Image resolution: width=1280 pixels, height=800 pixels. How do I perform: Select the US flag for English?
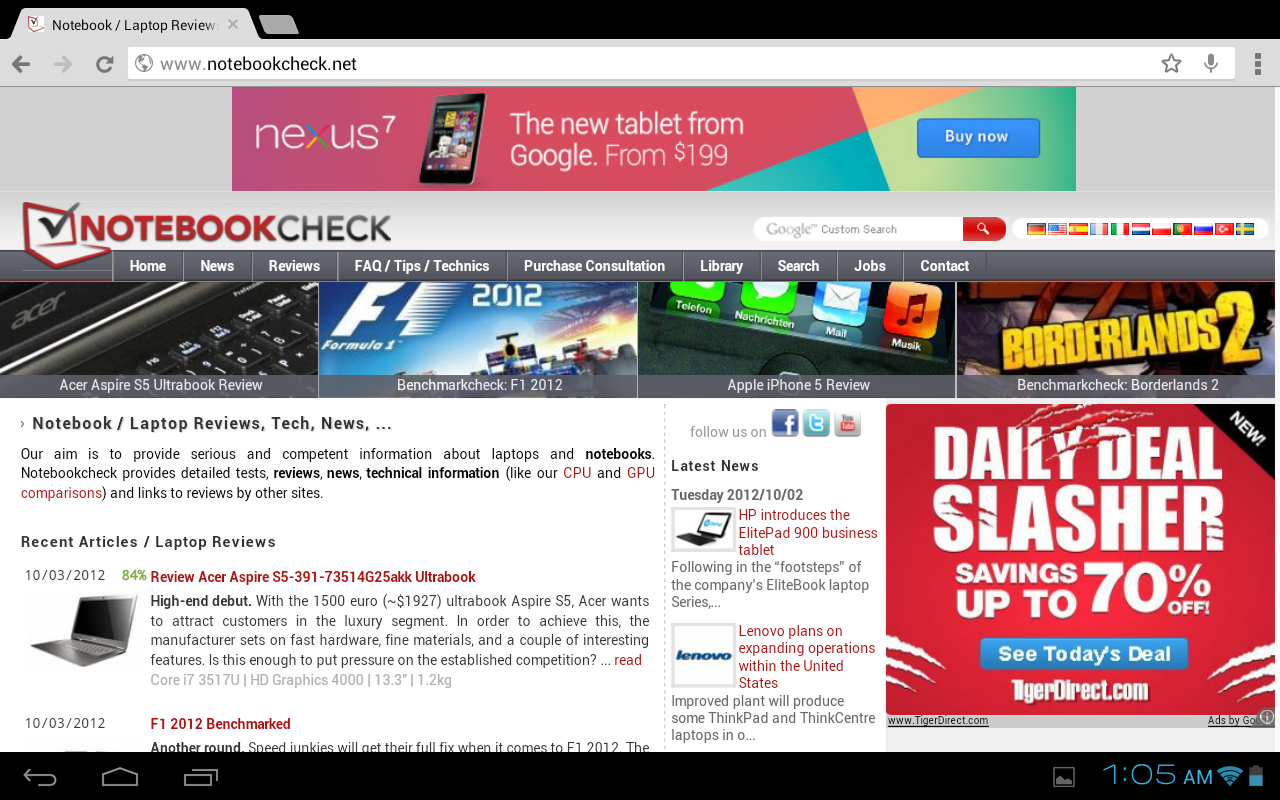(1057, 229)
